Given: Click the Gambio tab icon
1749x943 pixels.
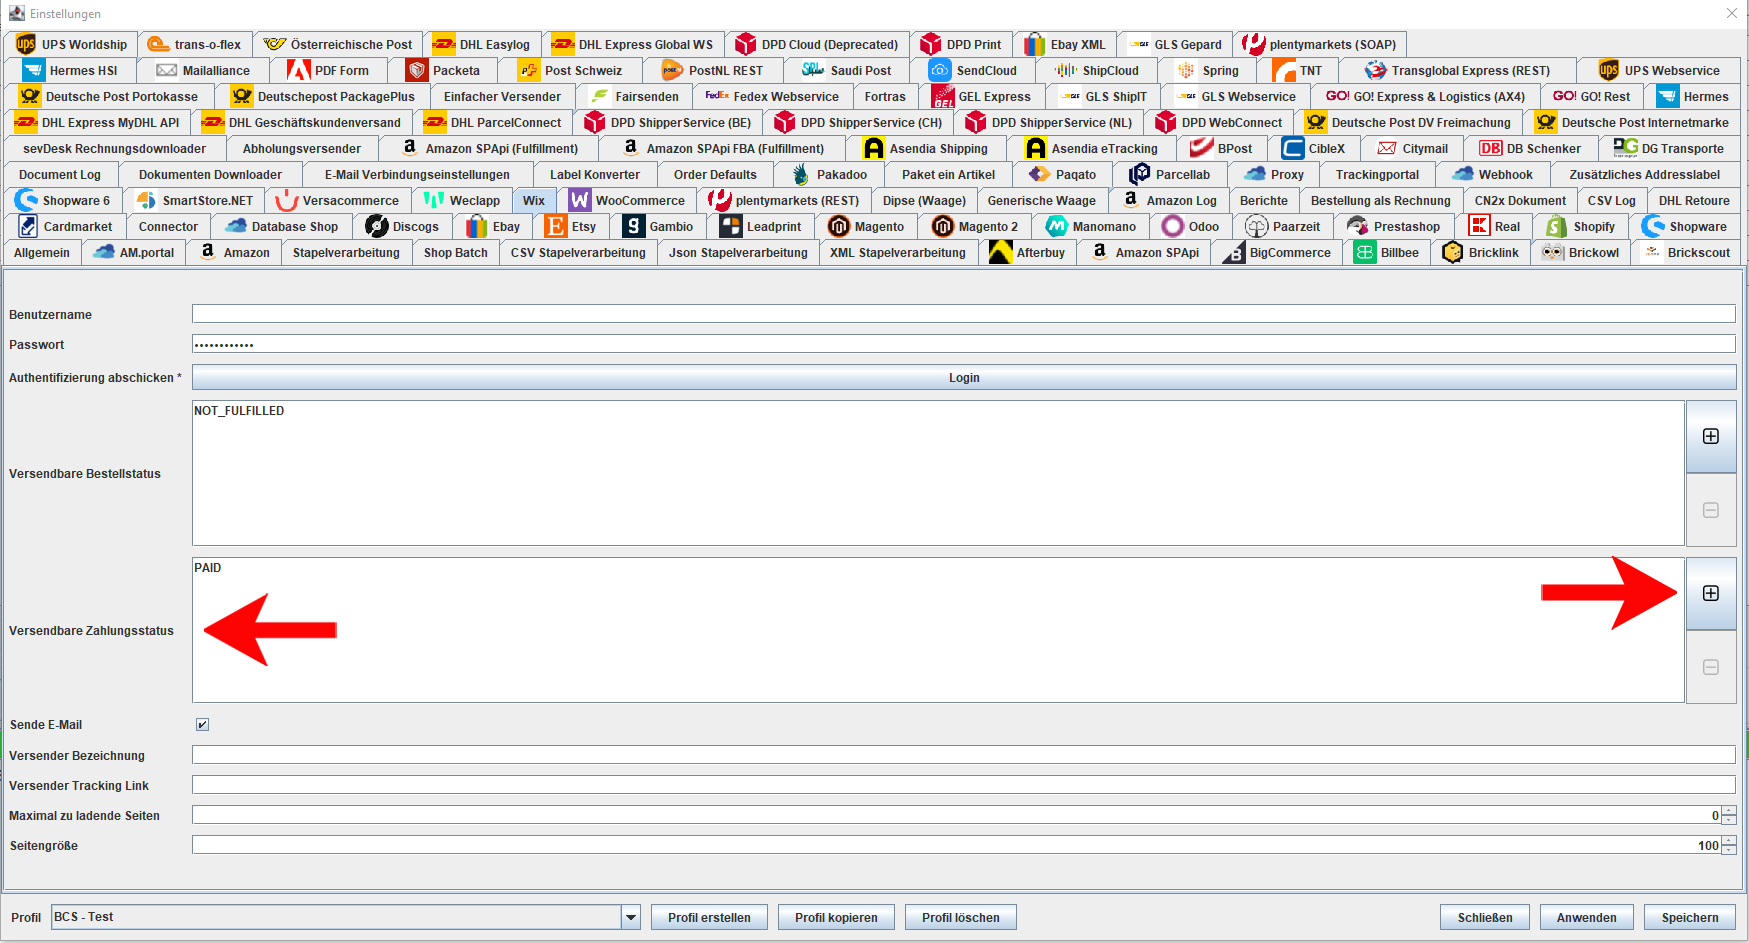Looking at the screenshot, I should point(634,226).
